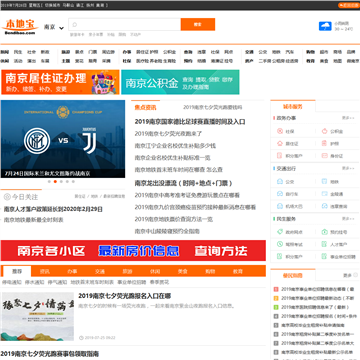Select the 推荐 tab
The height and width of the screenshot is (360, 360).
17,271
